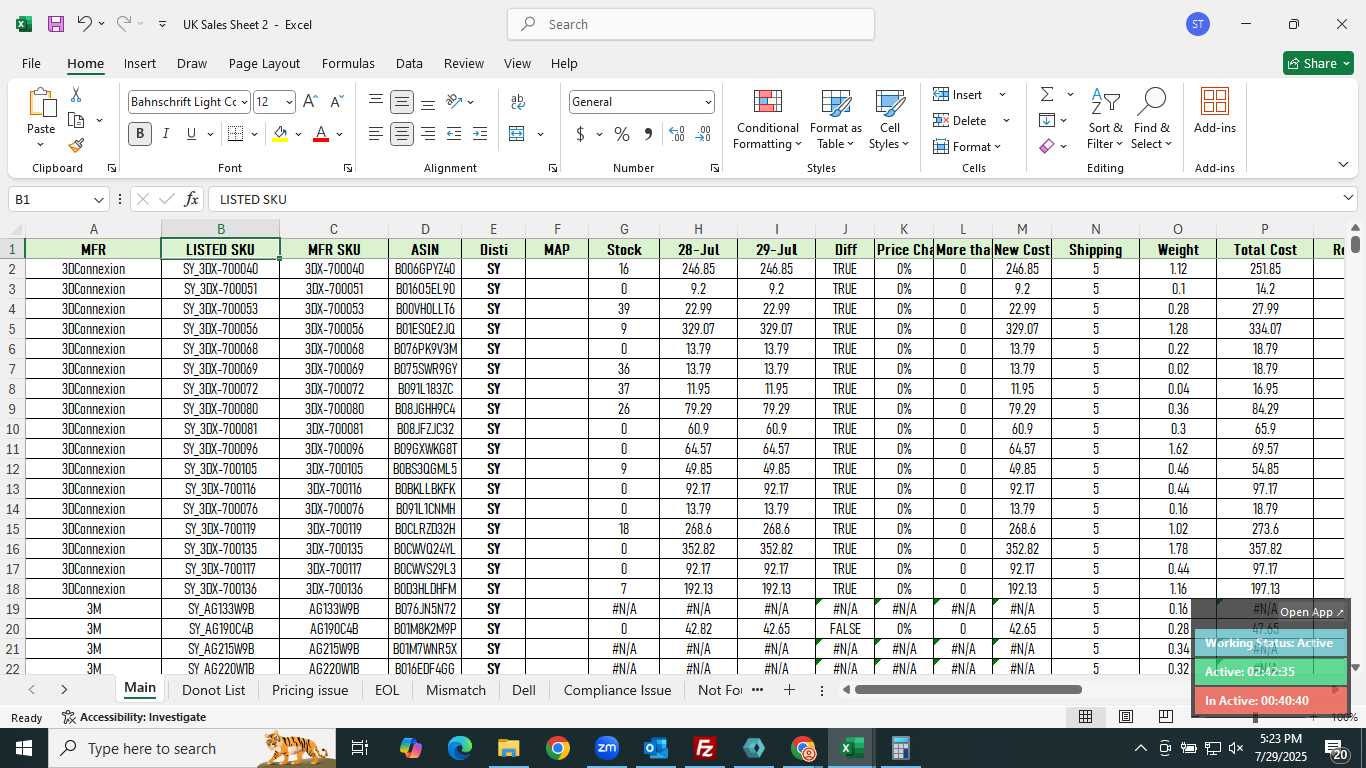Undo the last action in Excel
1366x768 pixels.
point(84,24)
